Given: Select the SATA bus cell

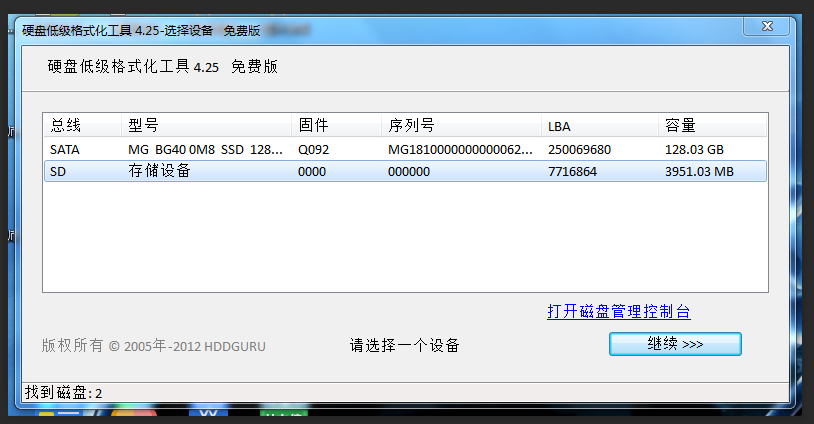Looking at the screenshot, I should (65, 149).
